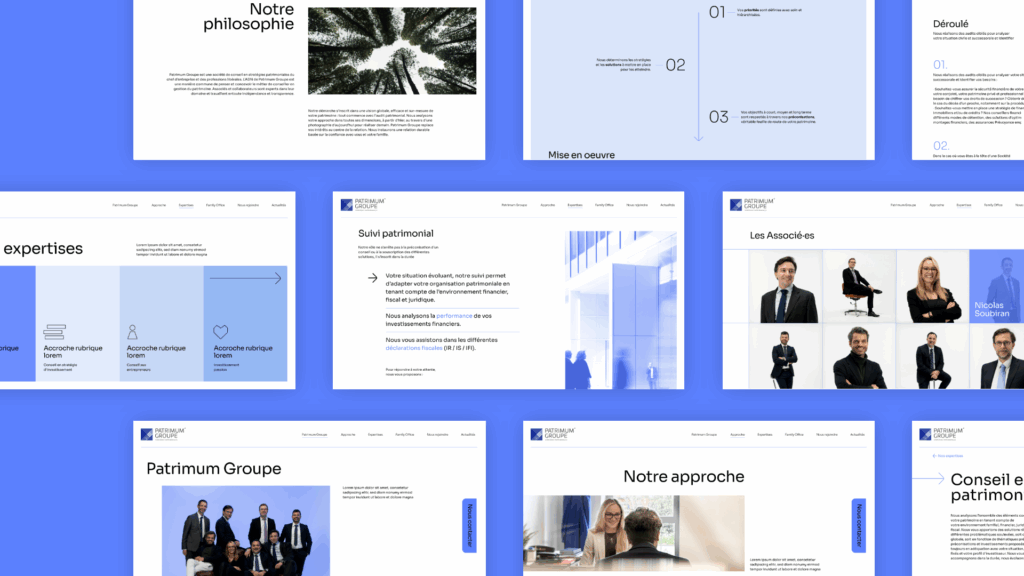Click the long right arrow on the expertises card
1024x576 pixels.
[x=246, y=278]
